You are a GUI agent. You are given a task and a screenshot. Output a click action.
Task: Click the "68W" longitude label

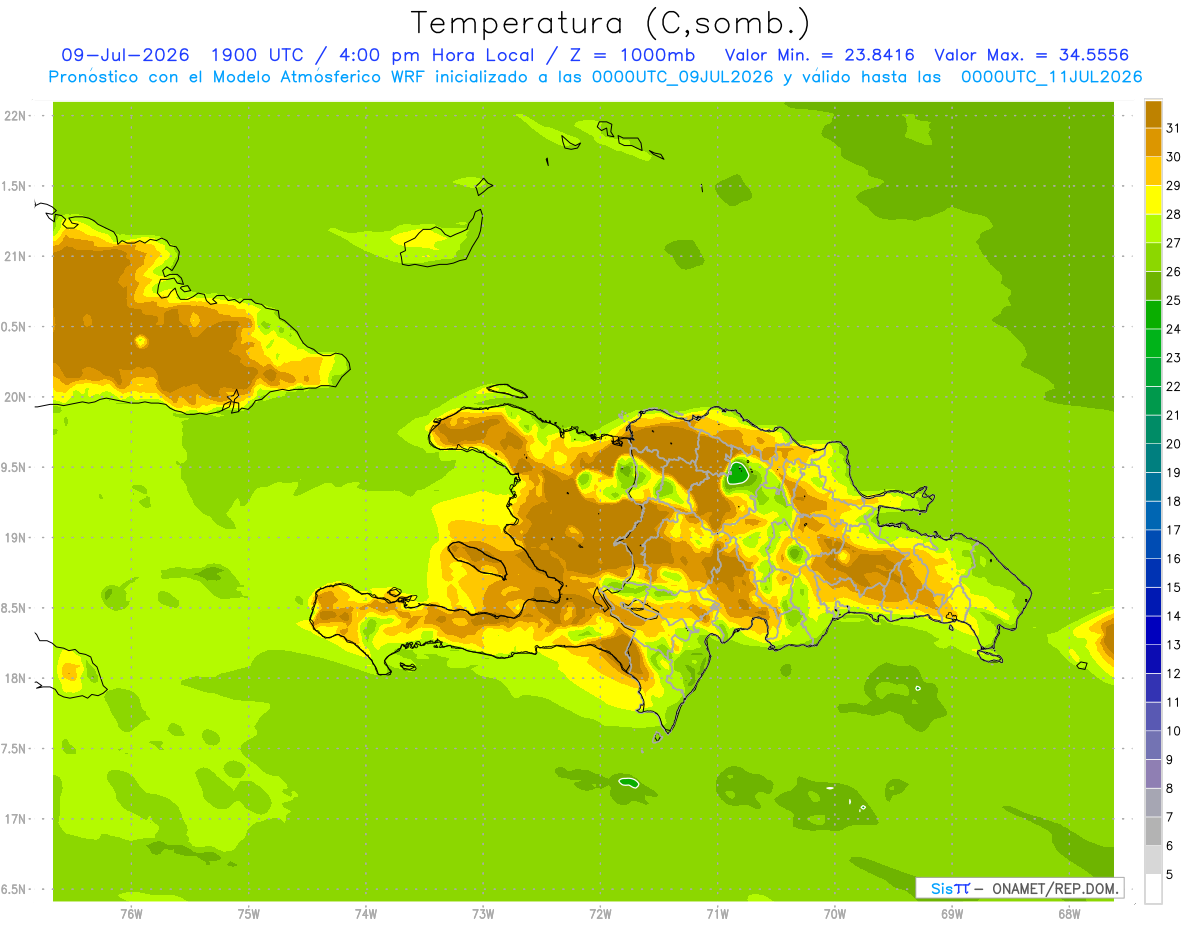(x=1069, y=914)
